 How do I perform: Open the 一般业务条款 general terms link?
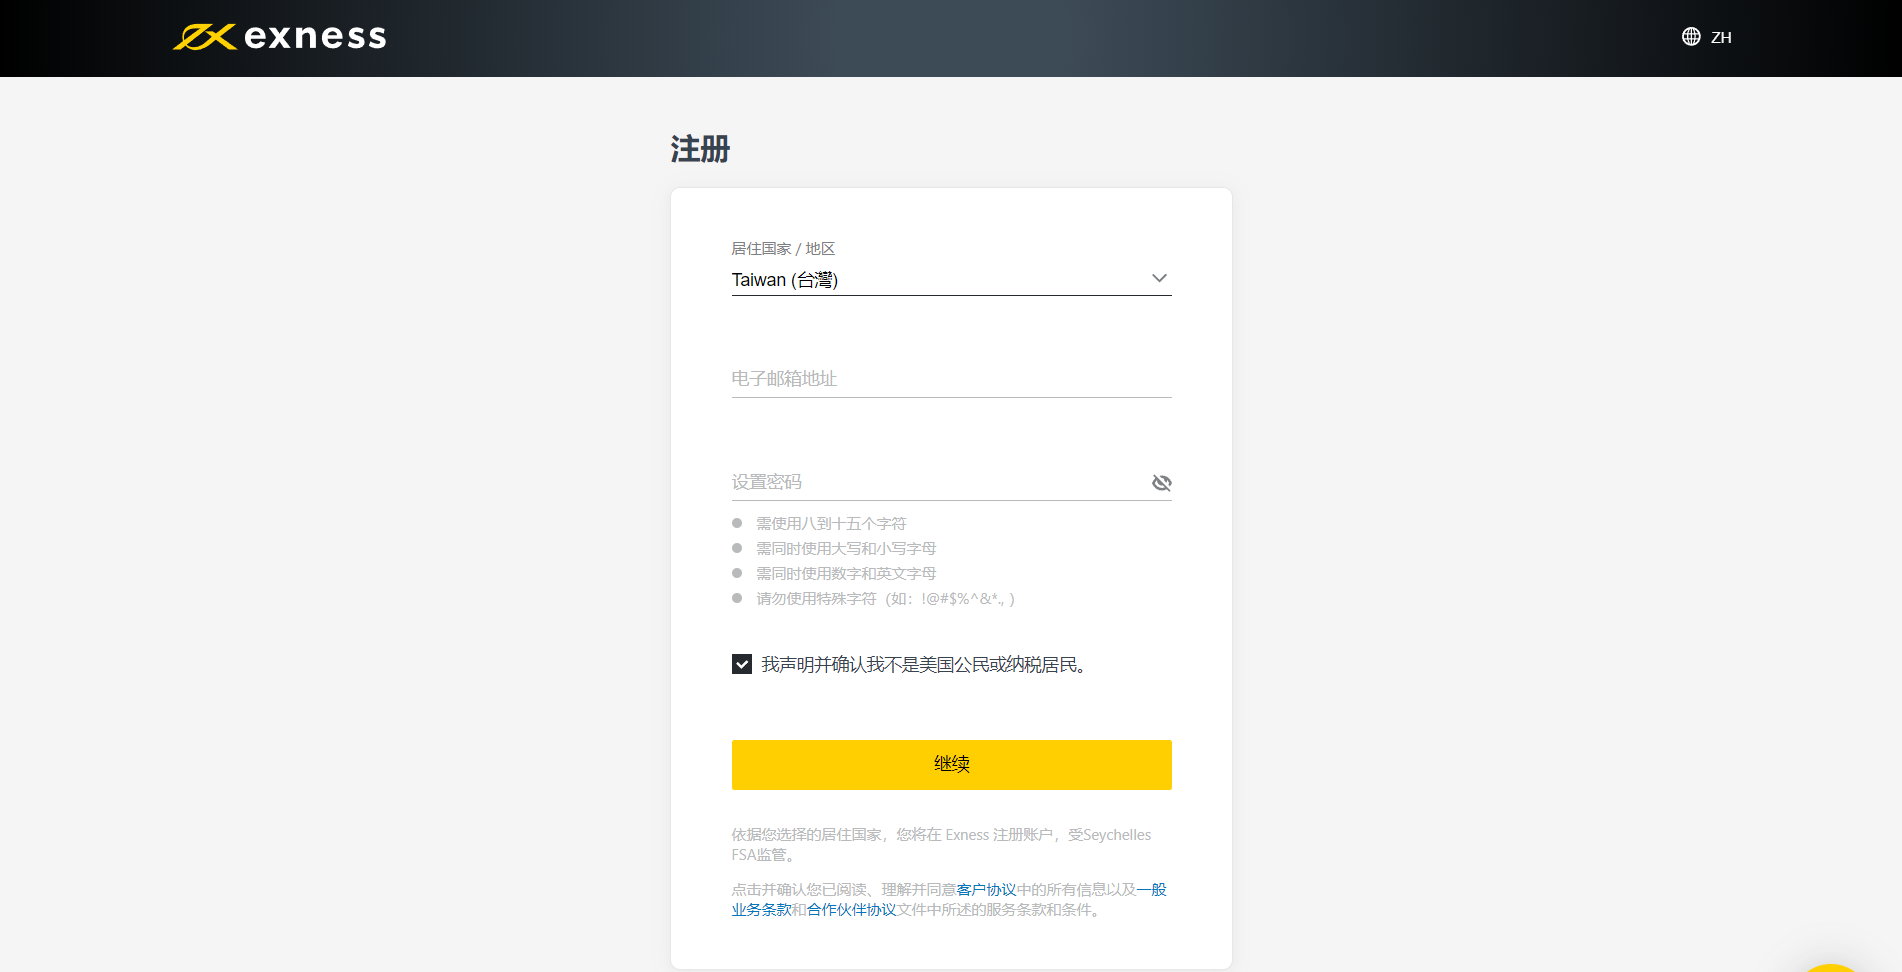pos(1152,890)
